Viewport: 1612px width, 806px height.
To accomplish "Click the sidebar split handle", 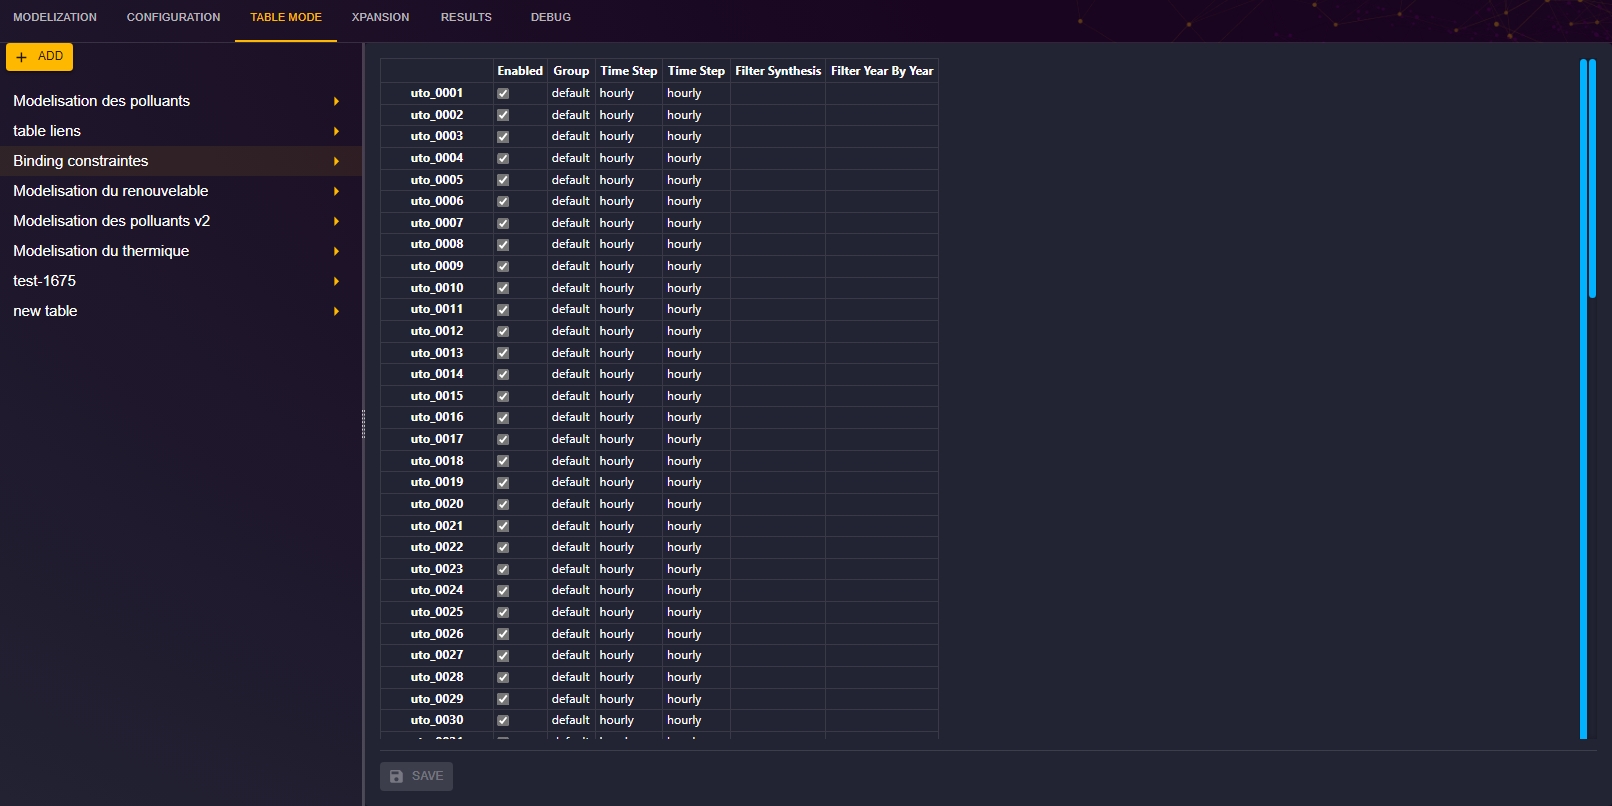I will tap(363, 424).
